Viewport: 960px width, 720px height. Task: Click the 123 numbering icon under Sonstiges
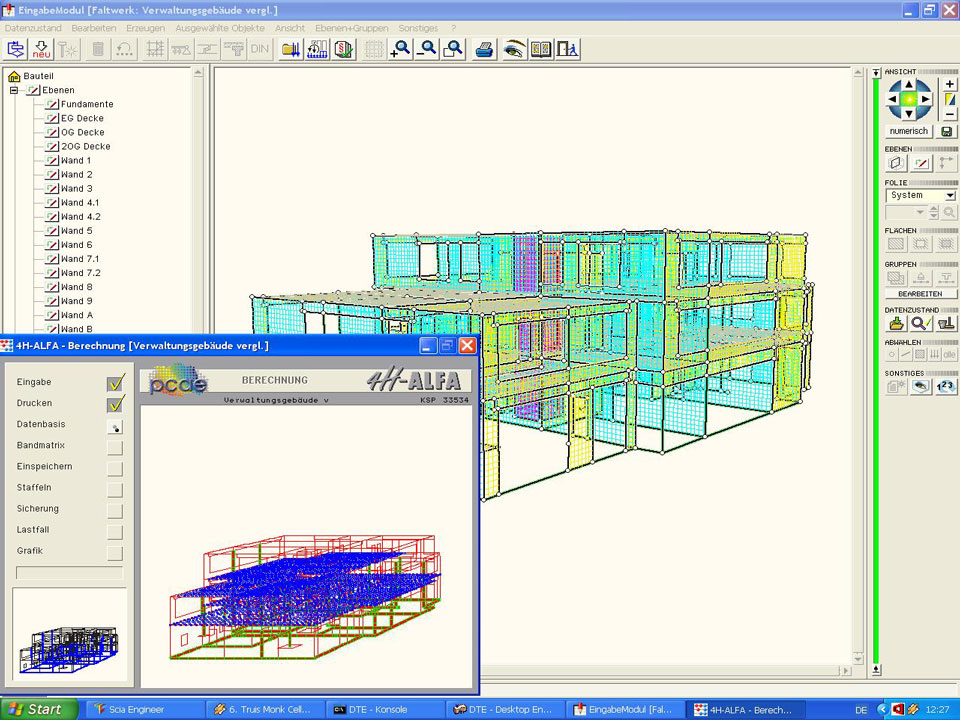click(x=946, y=387)
